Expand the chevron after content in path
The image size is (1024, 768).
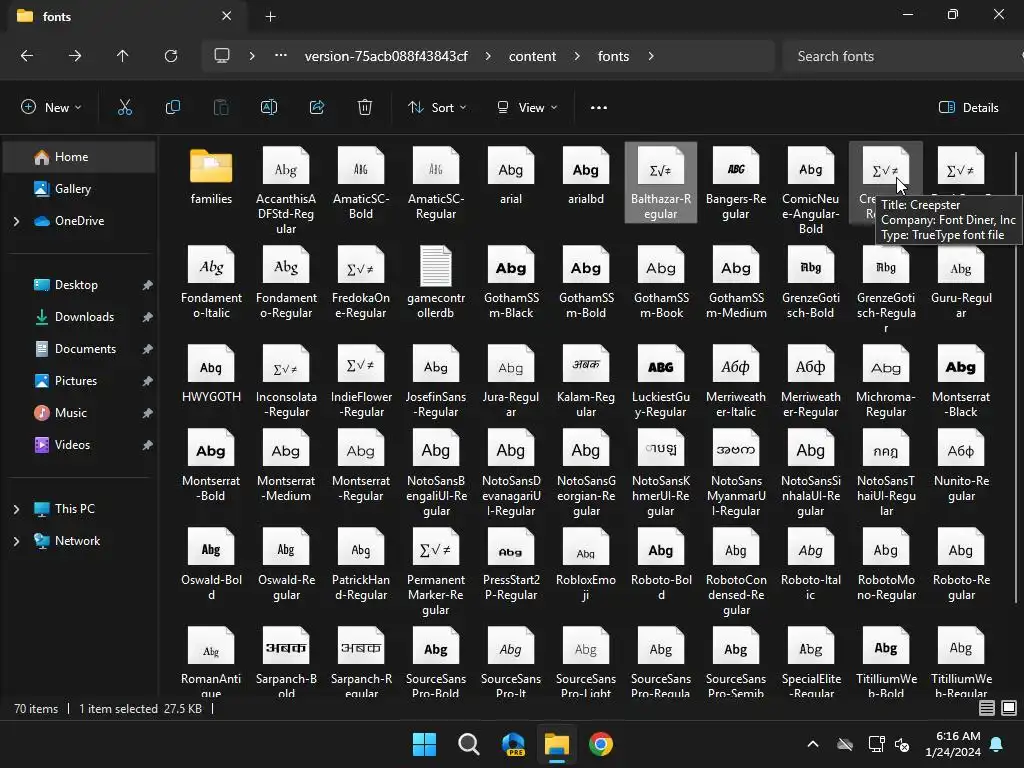[x=577, y=56]
